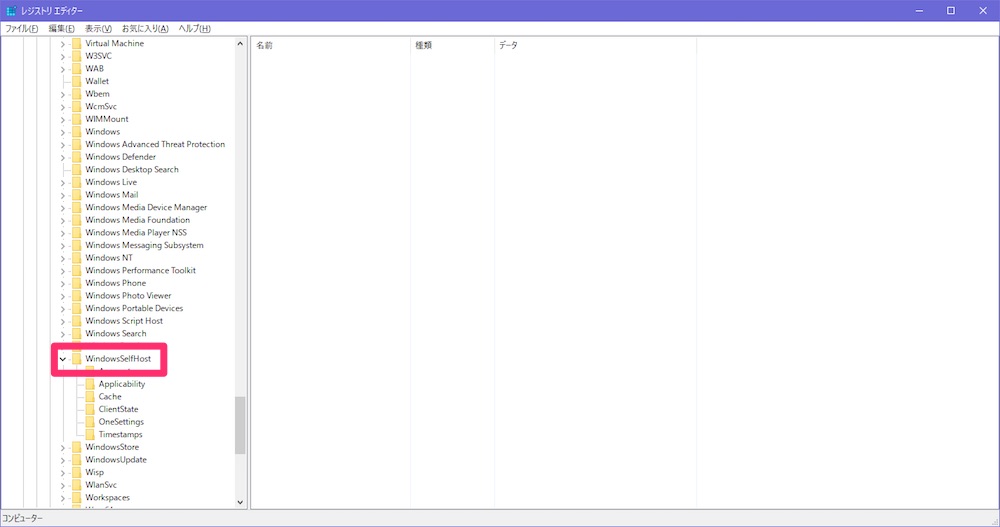Select the Windows Portable Devices key
Screen dimensions: 1000x527
(x=134, y=308)
